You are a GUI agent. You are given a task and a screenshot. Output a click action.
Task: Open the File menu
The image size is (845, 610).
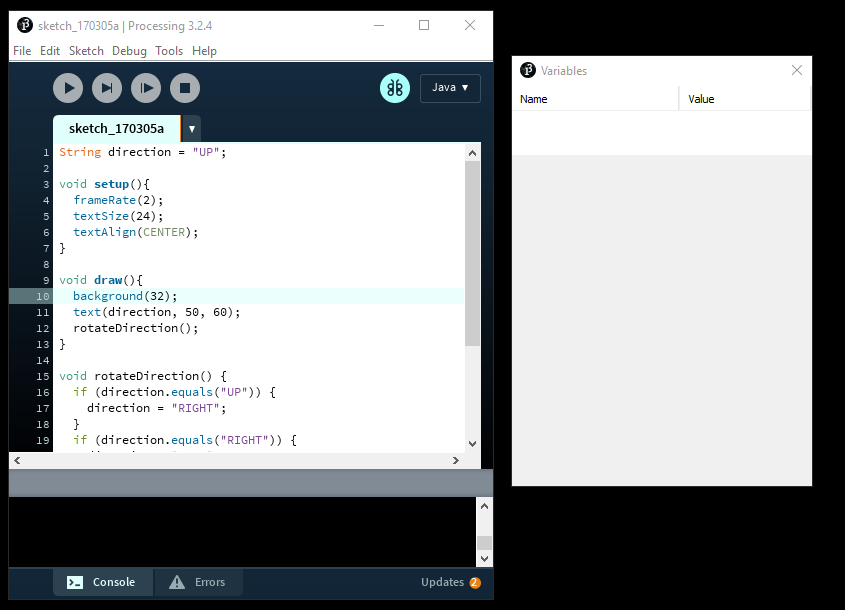point(22,51)
